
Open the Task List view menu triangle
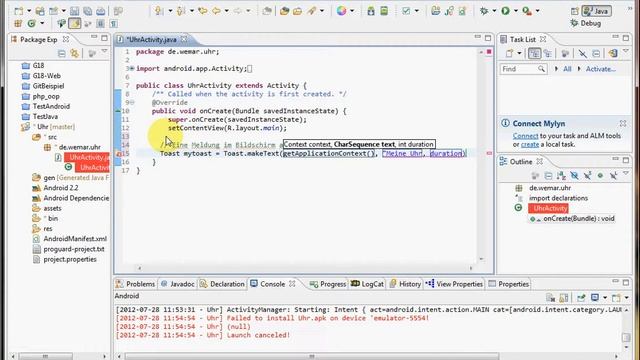coord(626,51)
